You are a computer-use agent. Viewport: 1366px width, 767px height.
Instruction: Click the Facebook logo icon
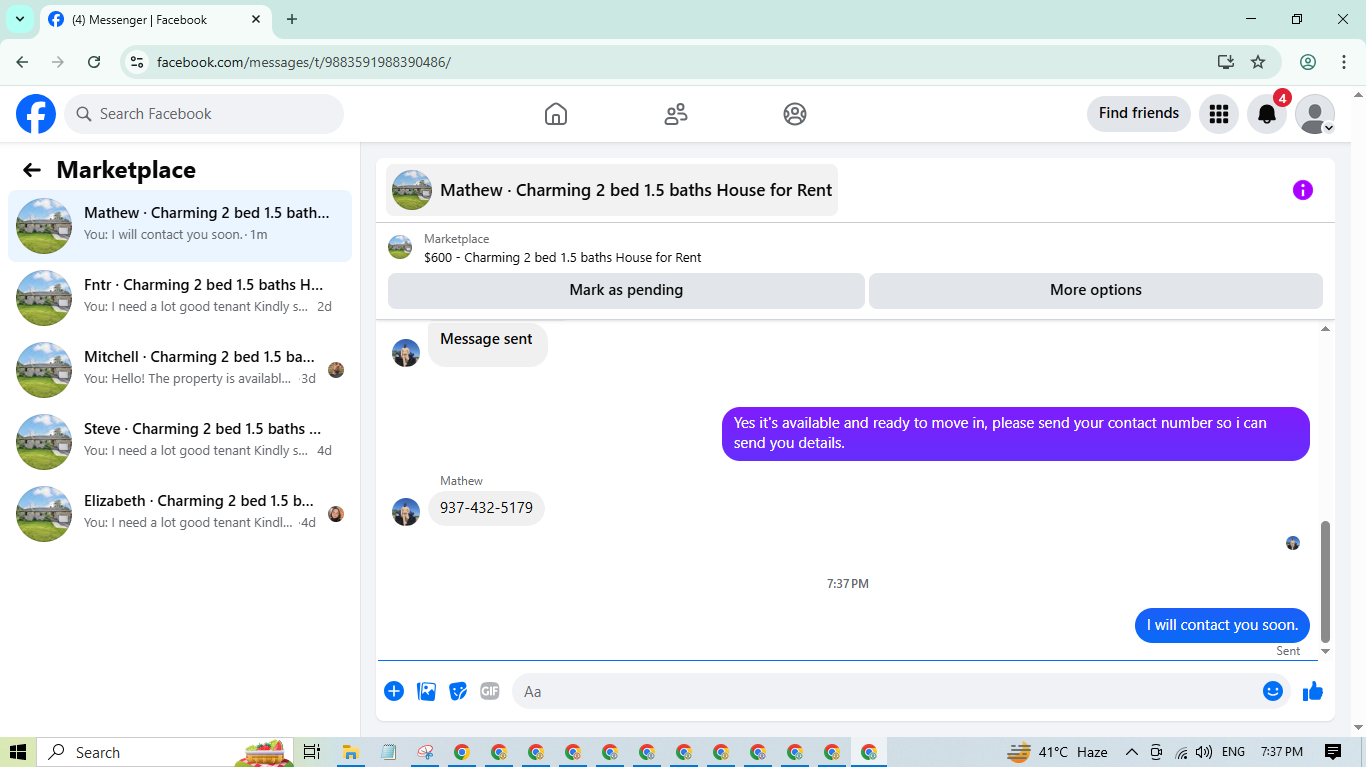36,114
